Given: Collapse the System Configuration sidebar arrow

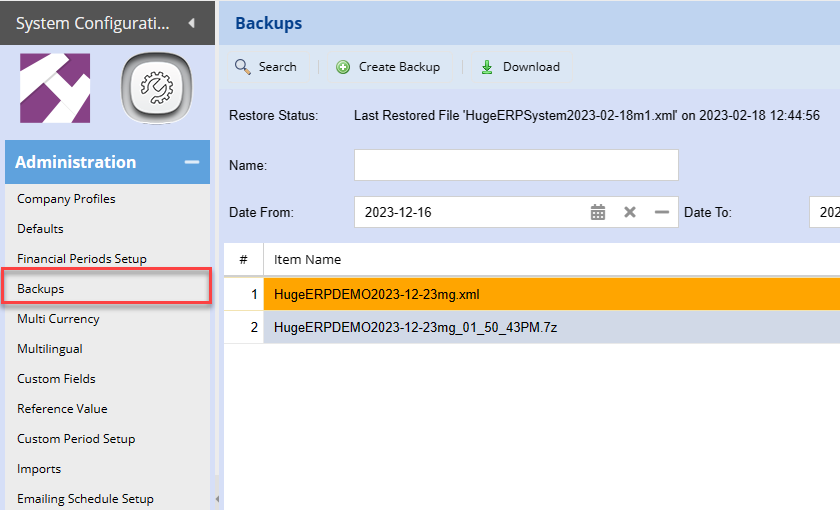Looking at the screenshot, I should (x=191, y=22).
